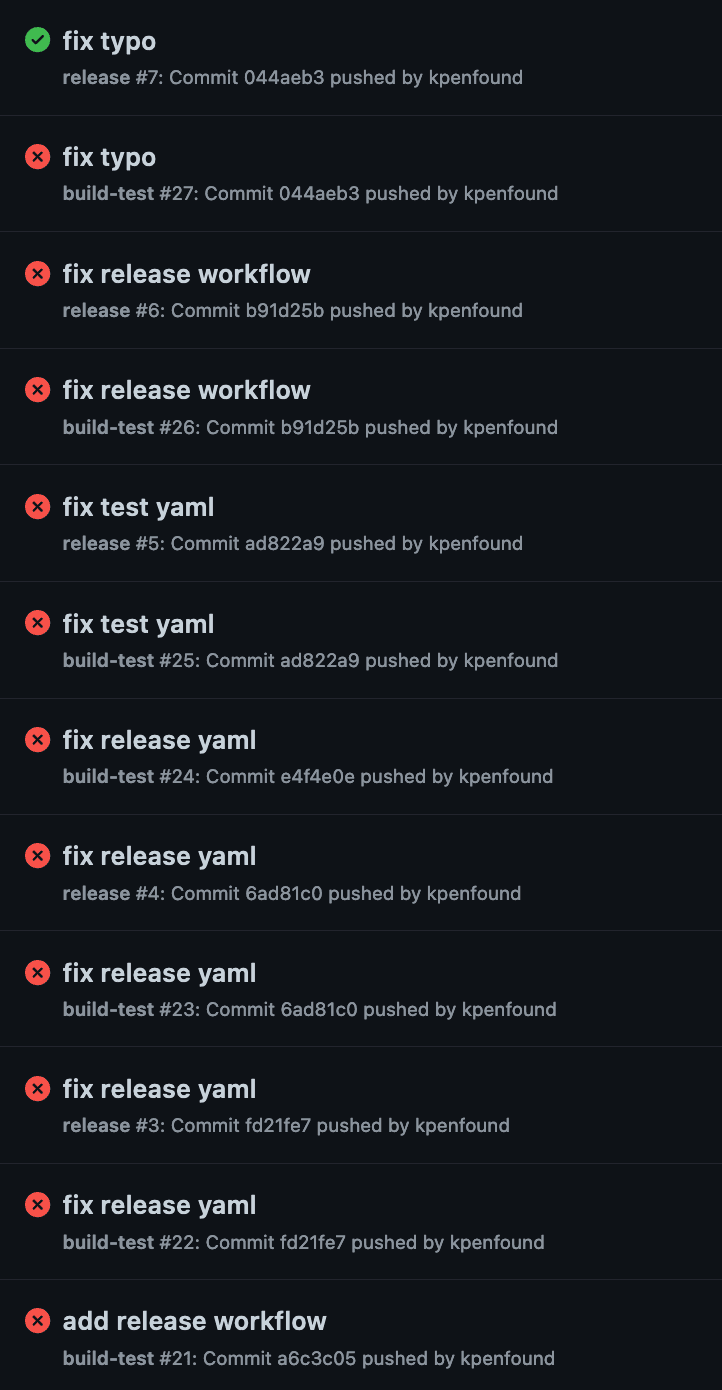
Task: Open "fix release workflow" run for release #6
Action: (x=186, y=274)
